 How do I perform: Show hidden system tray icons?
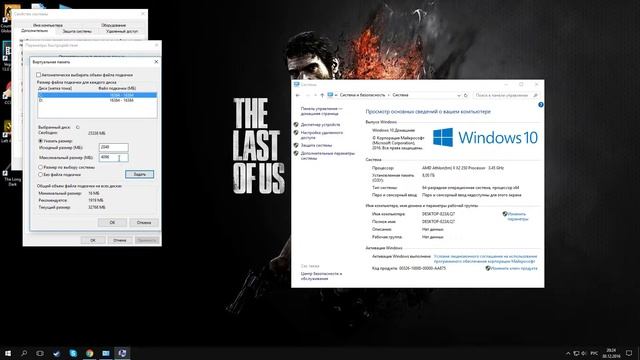[568, 353]
